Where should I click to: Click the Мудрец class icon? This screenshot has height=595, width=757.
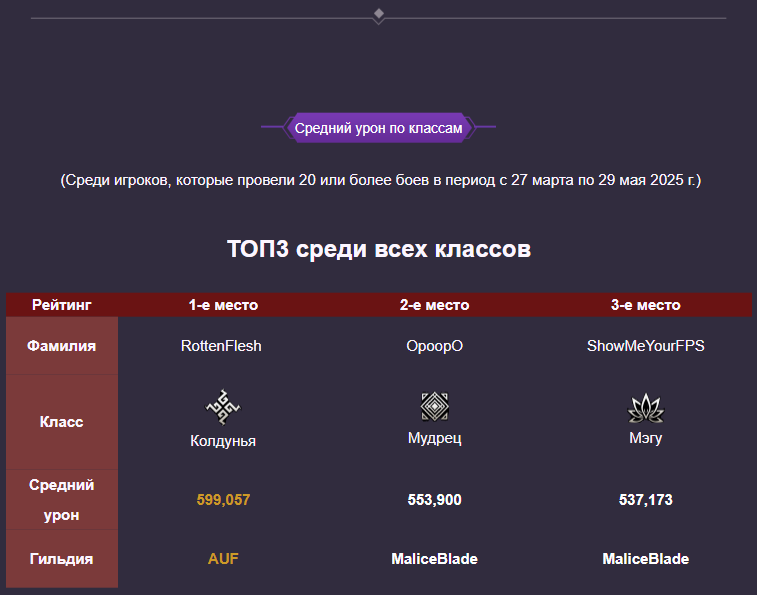tap(435, 406)
